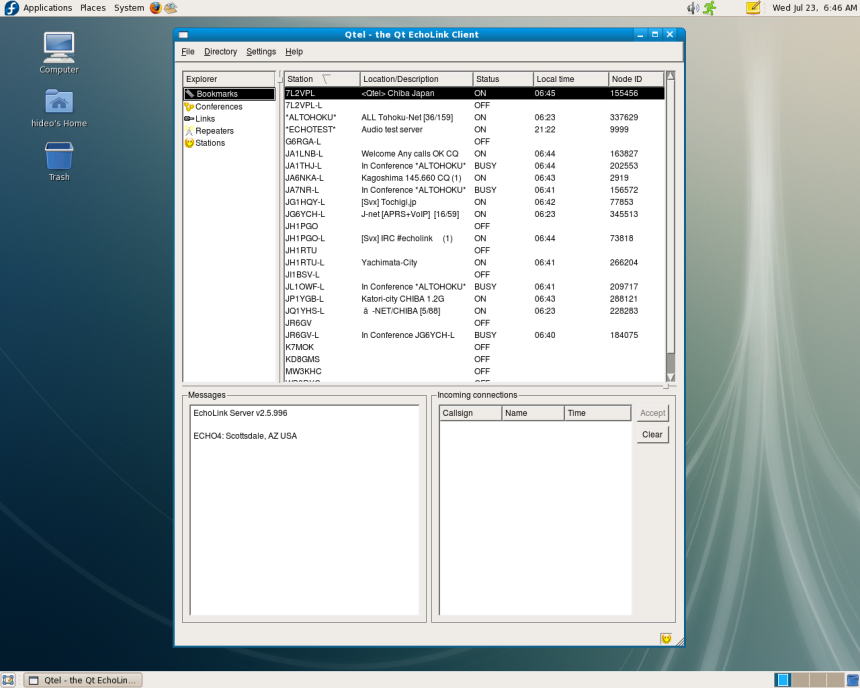Screen dimensions: 860x688
Task: Open the File menu
Action: (x=188, y=52)
